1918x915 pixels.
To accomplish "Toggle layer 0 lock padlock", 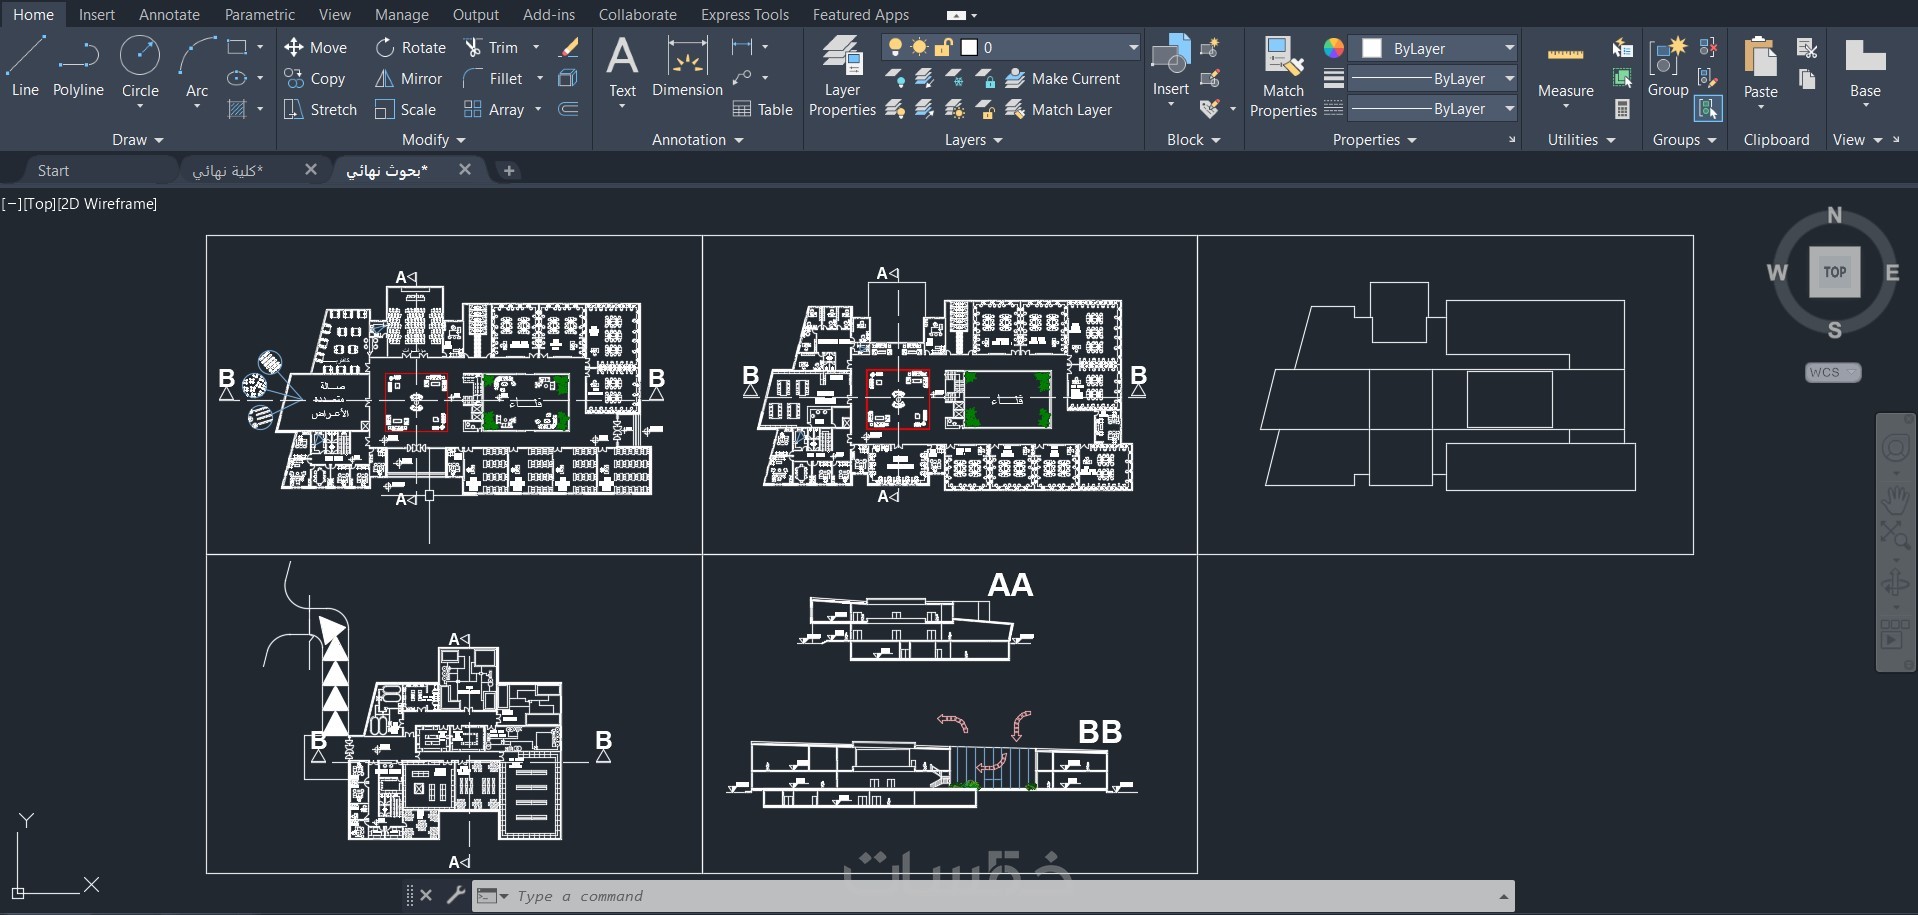I will click(943, 47).
